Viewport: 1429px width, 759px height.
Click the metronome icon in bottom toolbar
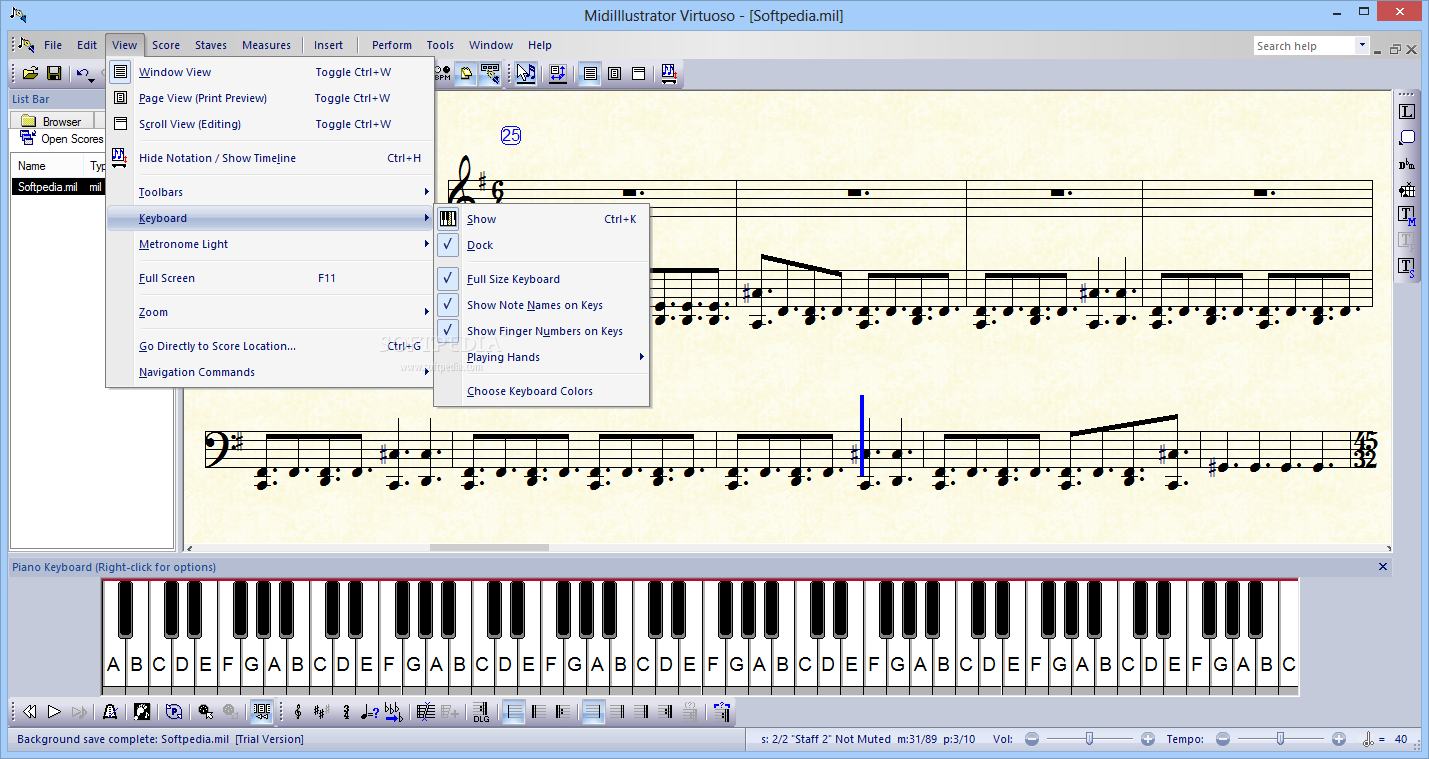pyautogui.click(x=111, y=712)
